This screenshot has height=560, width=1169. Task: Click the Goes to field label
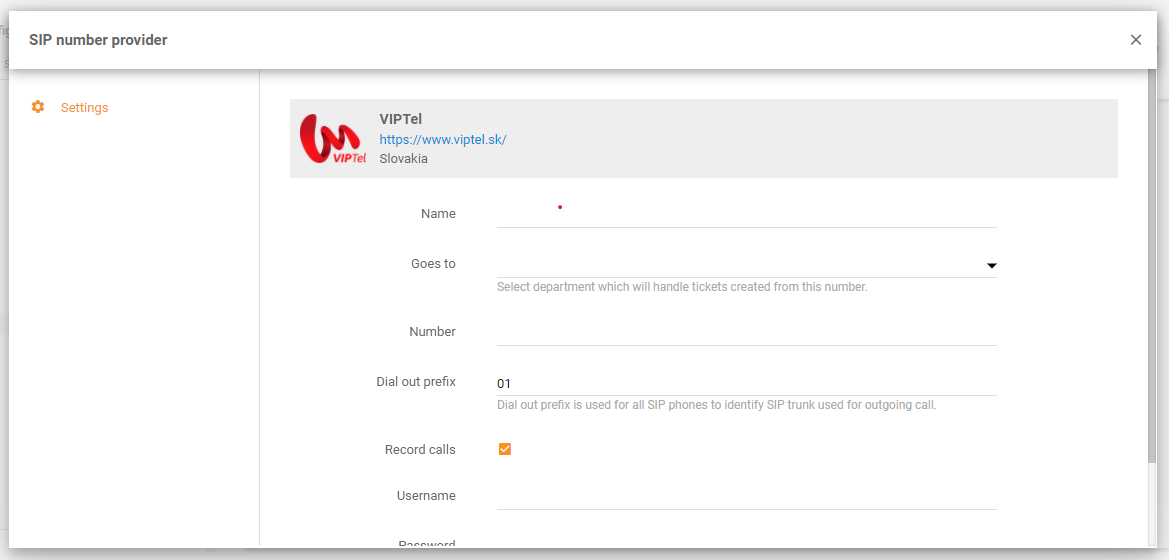[433, 264]
